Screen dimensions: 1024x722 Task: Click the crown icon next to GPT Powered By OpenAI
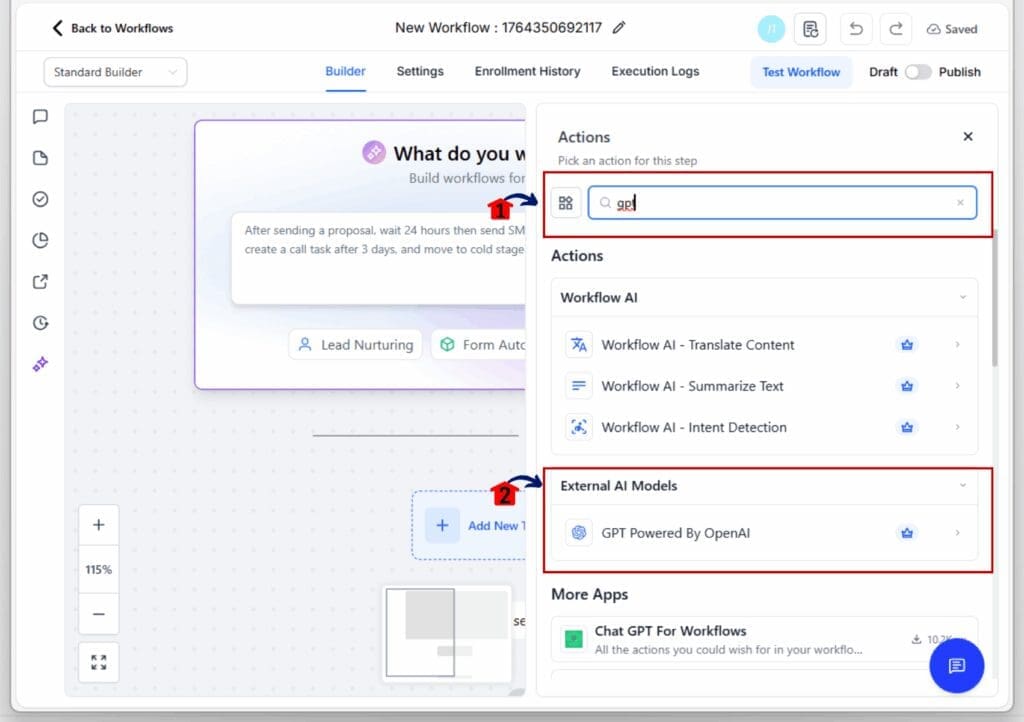(x=906, y=533)
